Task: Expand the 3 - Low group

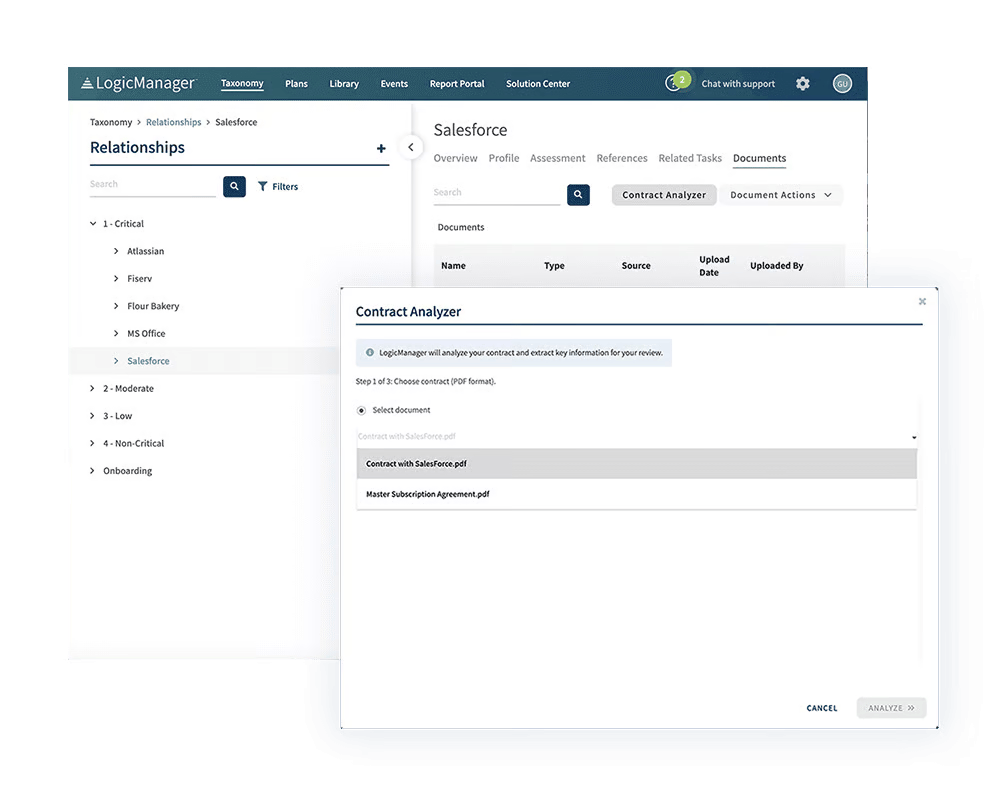Action: [x=92, y=415]
